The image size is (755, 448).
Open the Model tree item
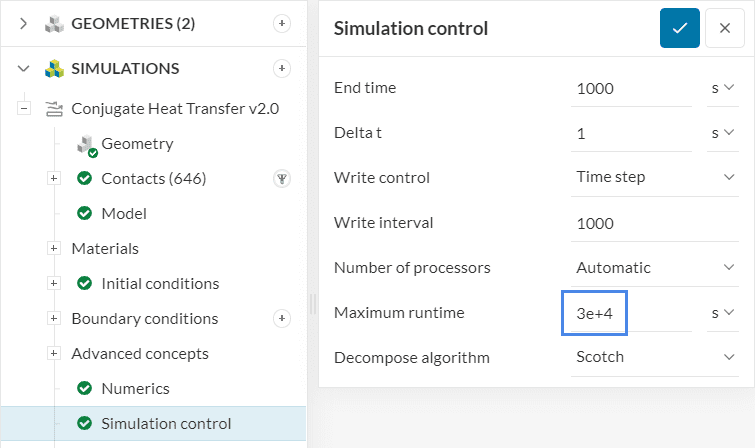pos(124,213)
